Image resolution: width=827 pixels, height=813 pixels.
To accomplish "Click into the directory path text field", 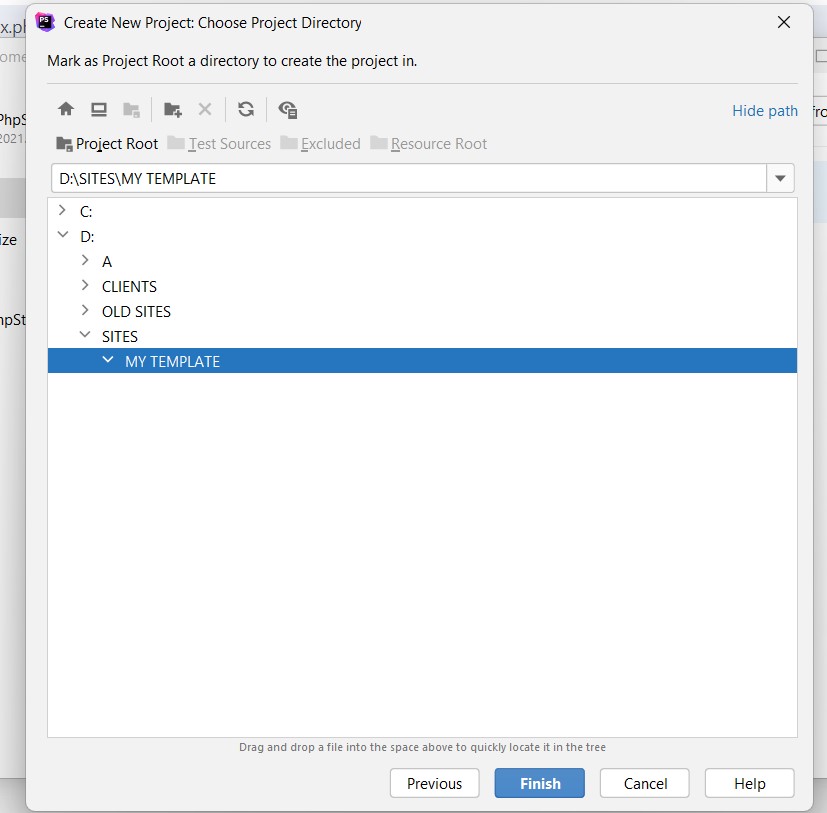I will click(x=400, y=179).
